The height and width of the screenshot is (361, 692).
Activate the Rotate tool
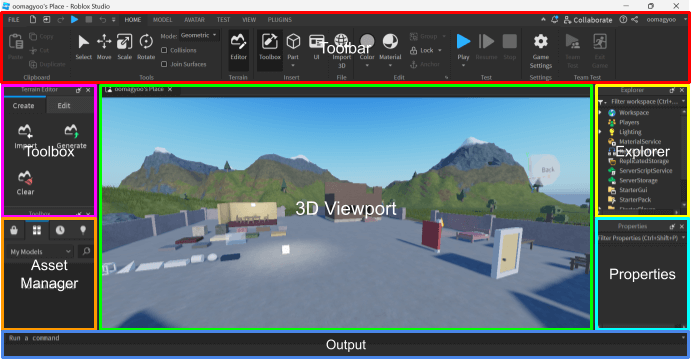146,47
